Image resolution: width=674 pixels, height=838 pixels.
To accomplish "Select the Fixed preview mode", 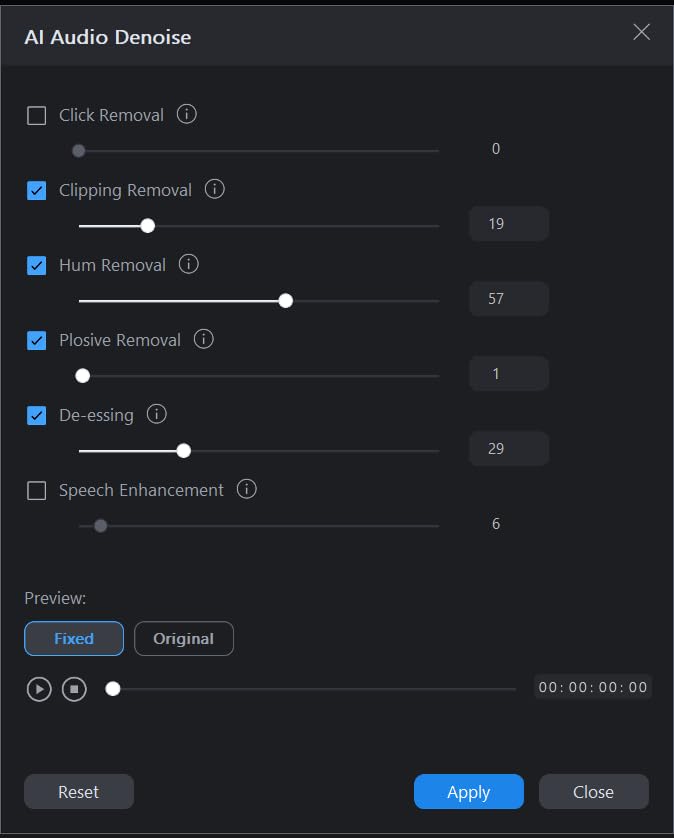I will (74, 638).
